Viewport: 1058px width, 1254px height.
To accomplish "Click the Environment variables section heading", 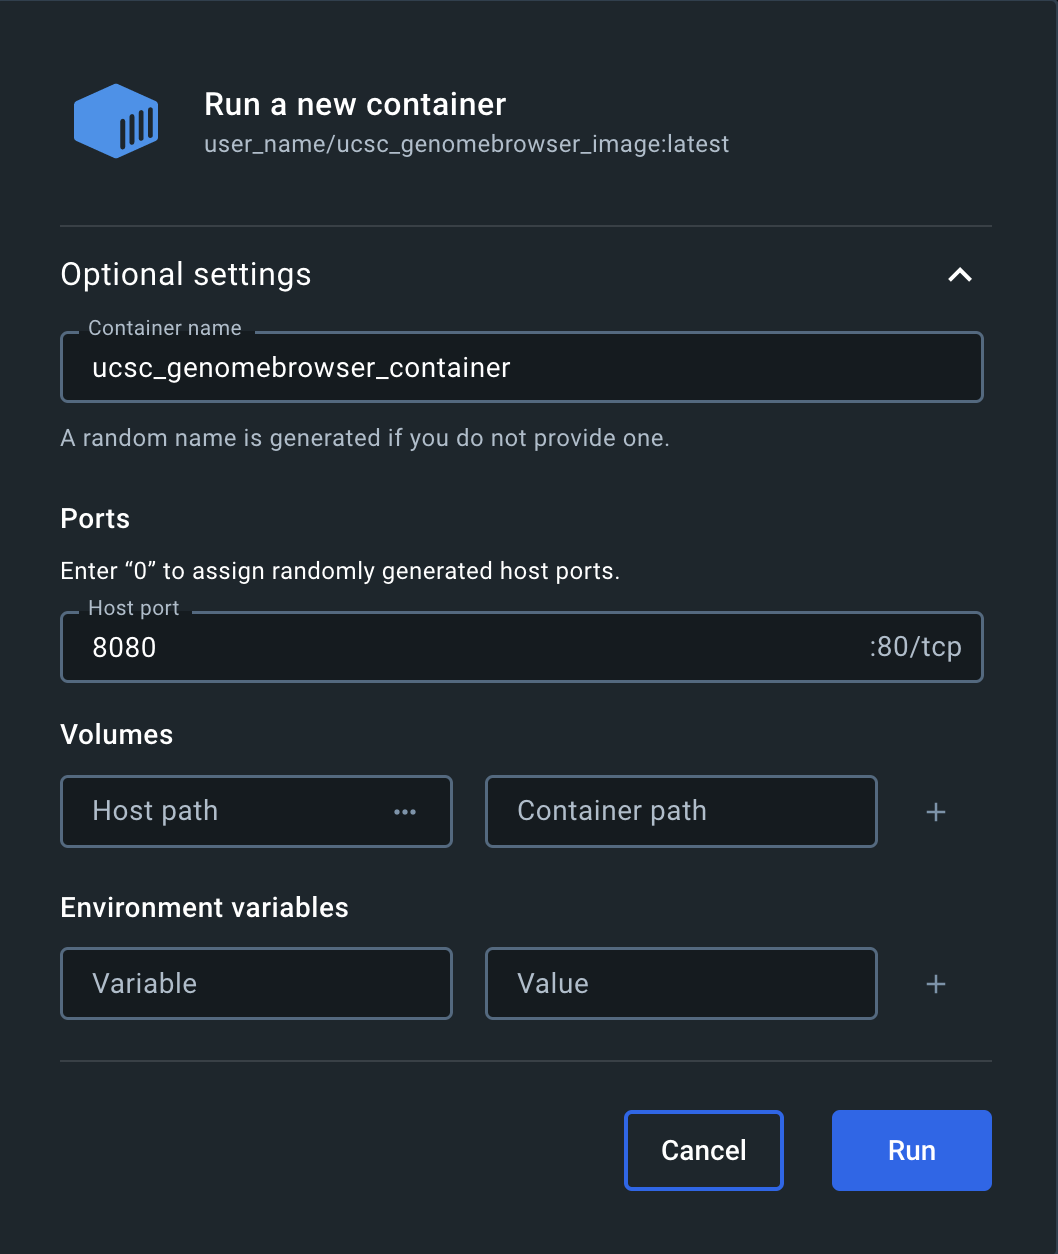I will click(204, 908).
